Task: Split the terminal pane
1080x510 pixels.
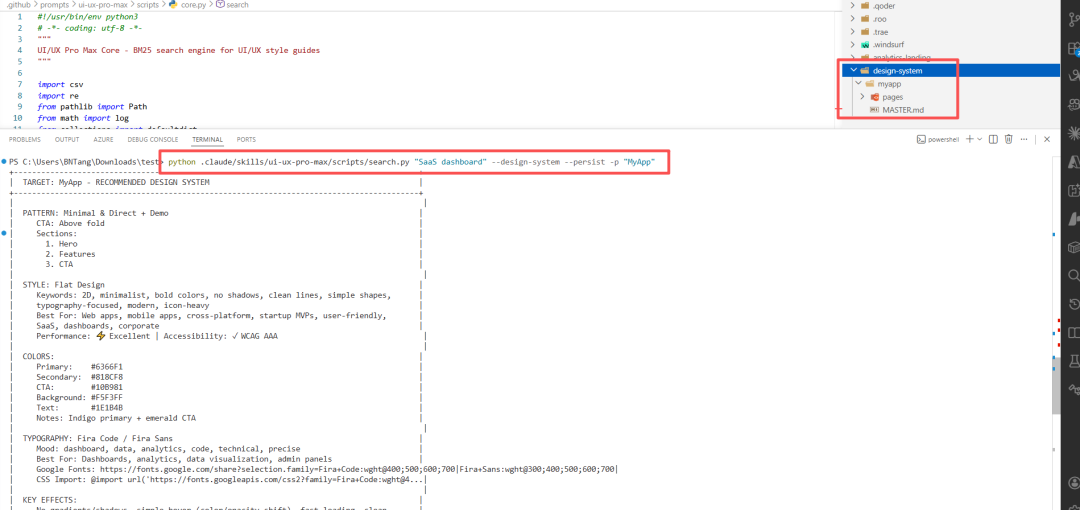Action: [x=993, y=139]
